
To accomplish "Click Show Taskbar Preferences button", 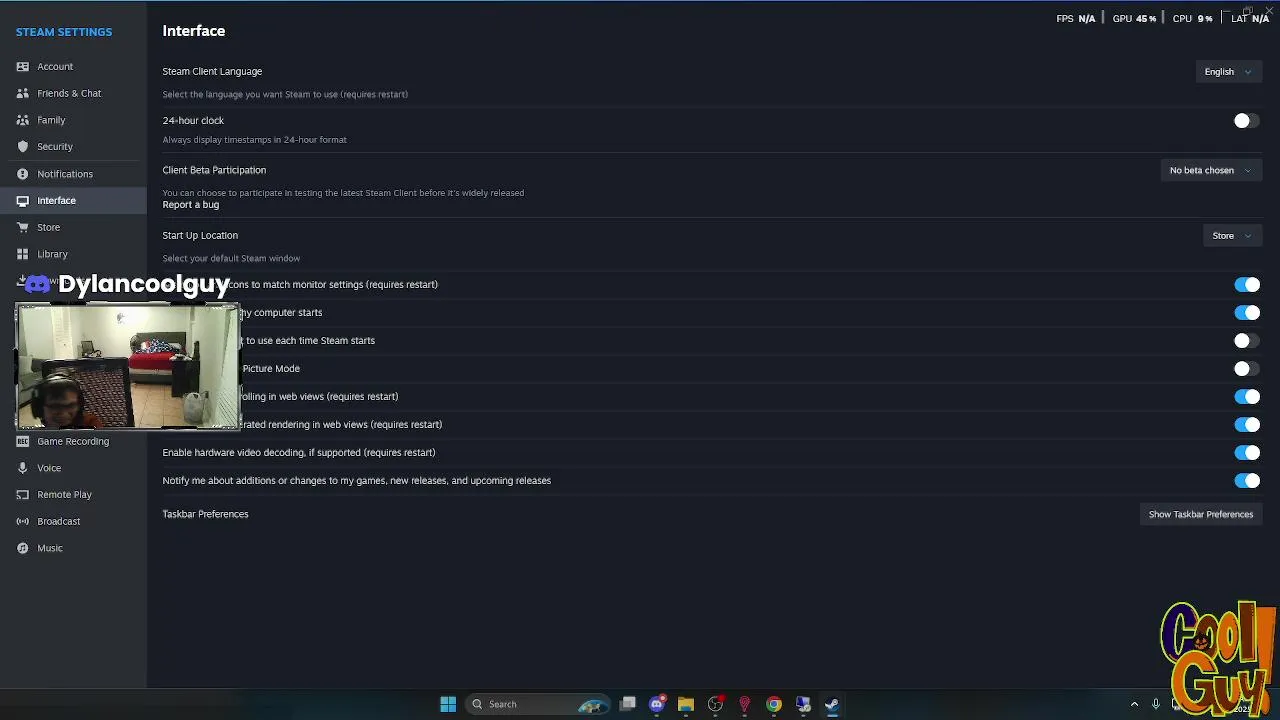I will coord(1200,515).
